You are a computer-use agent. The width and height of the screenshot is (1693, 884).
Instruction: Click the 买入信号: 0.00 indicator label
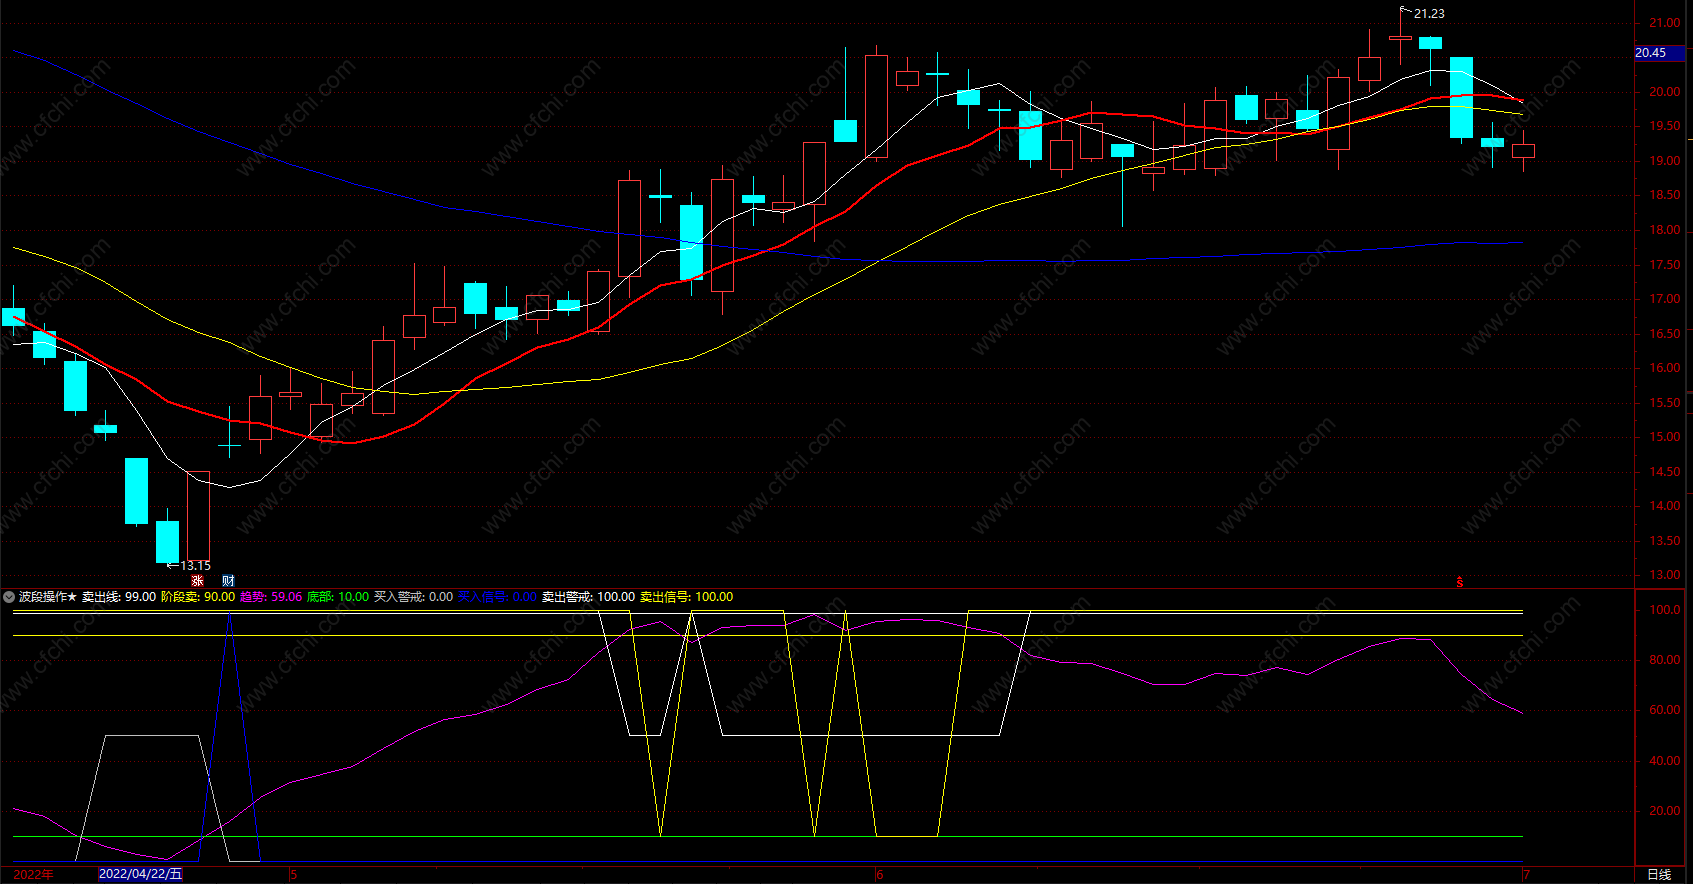[x=497, y=597]
